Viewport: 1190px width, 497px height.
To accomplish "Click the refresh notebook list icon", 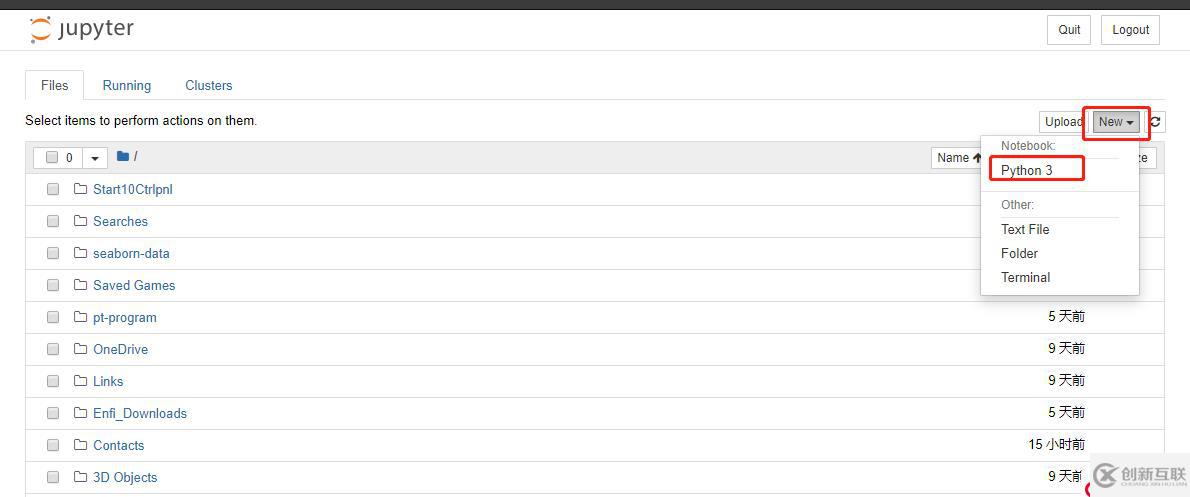I will [x=1155, y=122].
